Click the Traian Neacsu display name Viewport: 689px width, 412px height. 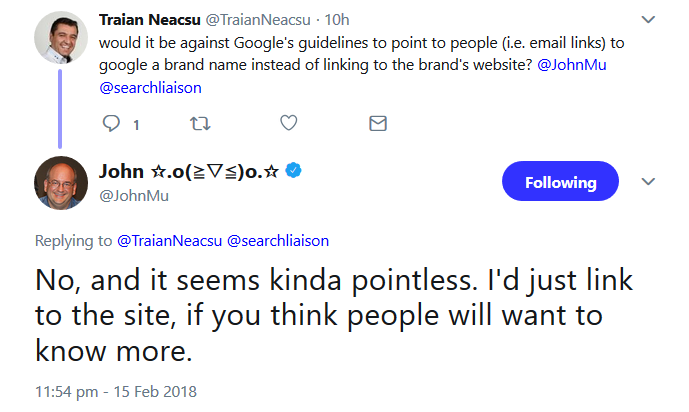coord(150,20)
